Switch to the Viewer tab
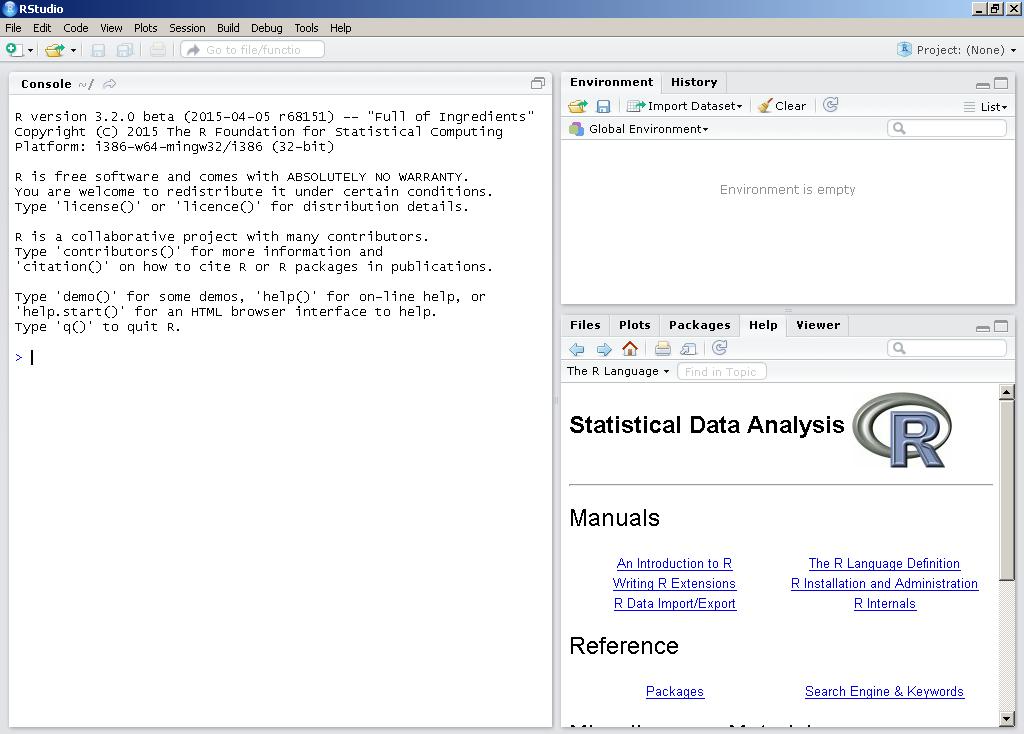This screenshot has height=734, width=1024. [x=818, y=325]
